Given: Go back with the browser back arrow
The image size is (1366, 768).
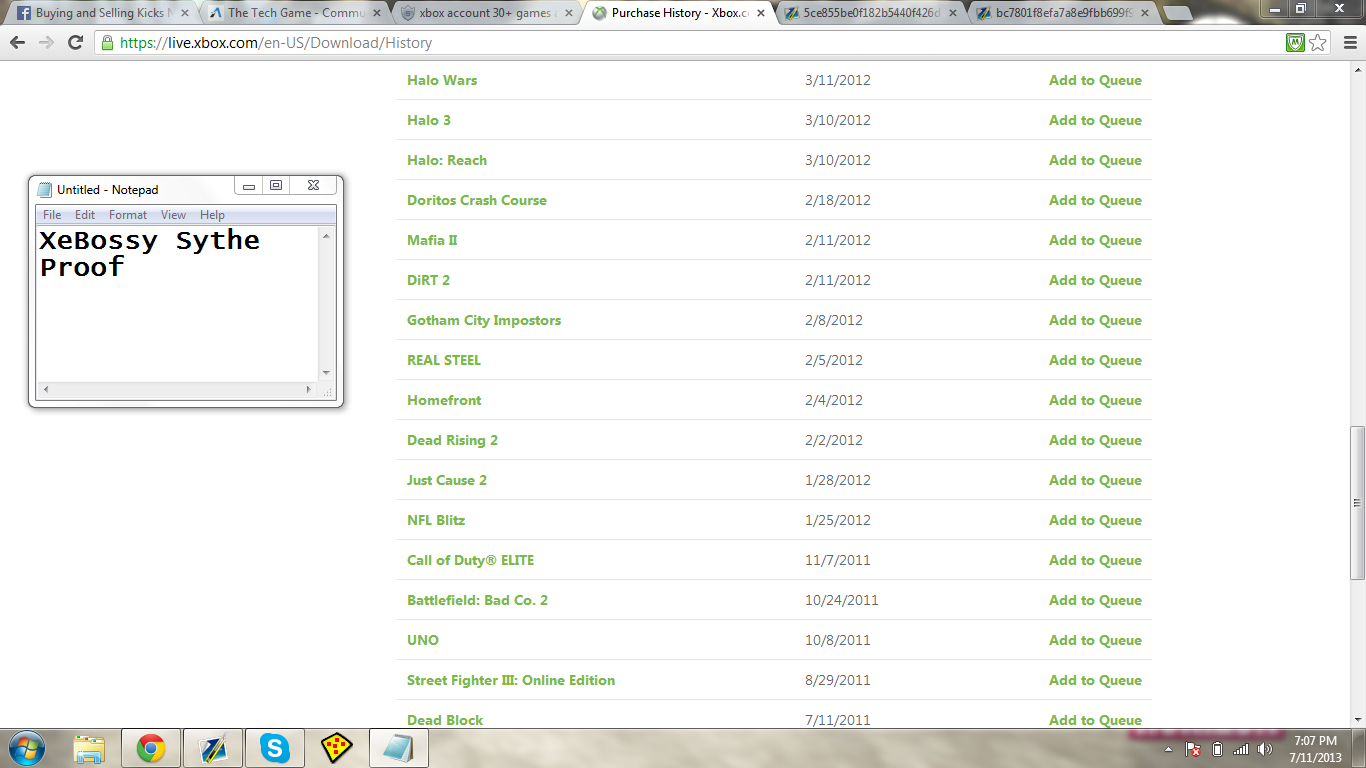Looking at the screenshot, I should click(x=17, y=43).
